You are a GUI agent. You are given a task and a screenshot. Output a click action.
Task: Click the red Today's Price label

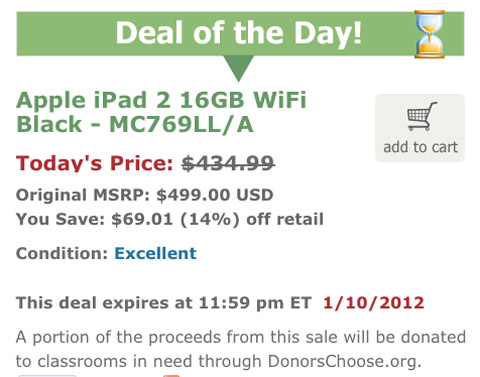pyautogui.click(x=95, y=163)
